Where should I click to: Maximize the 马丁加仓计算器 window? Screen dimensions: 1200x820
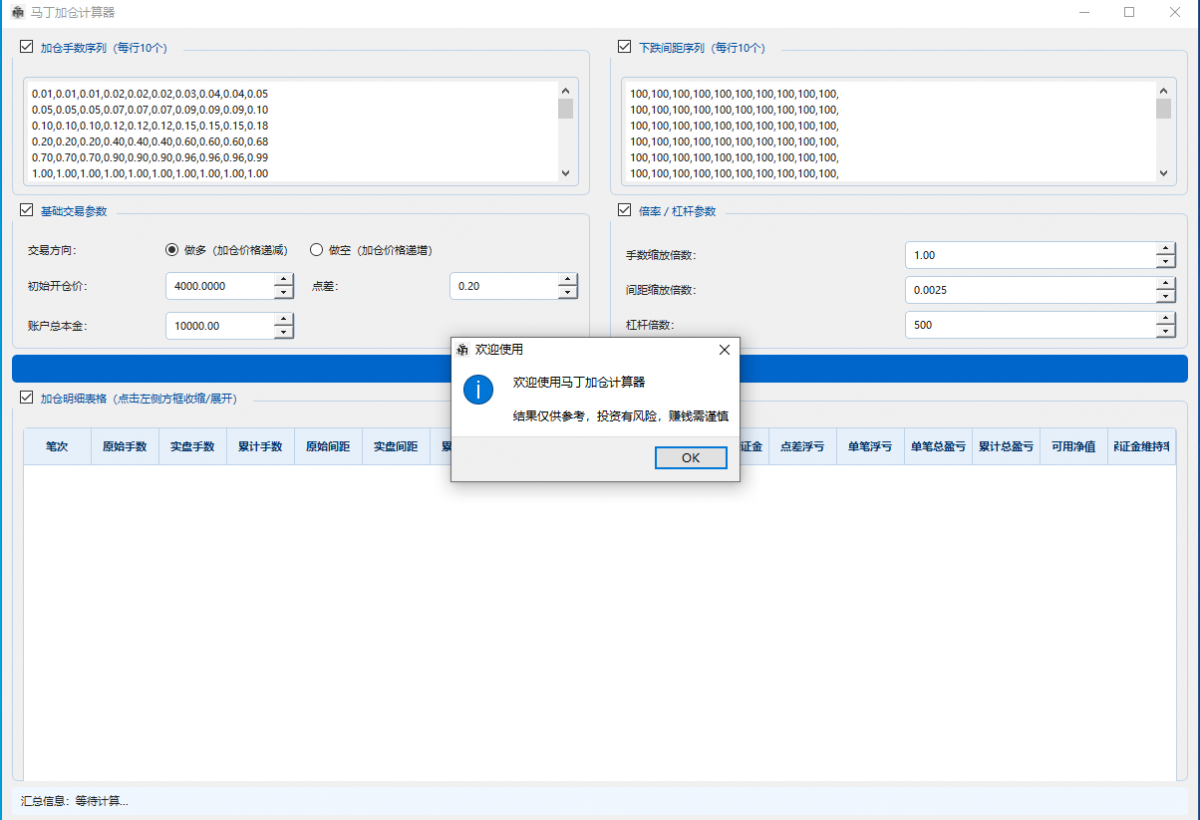pyautogui.click(x=1129, y=13)
